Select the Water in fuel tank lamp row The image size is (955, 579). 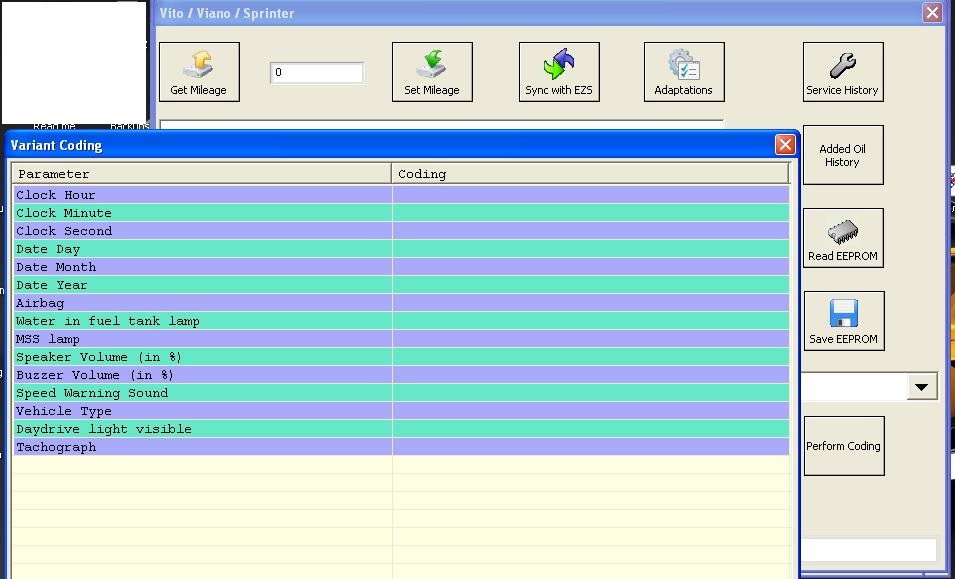point(401,321)
